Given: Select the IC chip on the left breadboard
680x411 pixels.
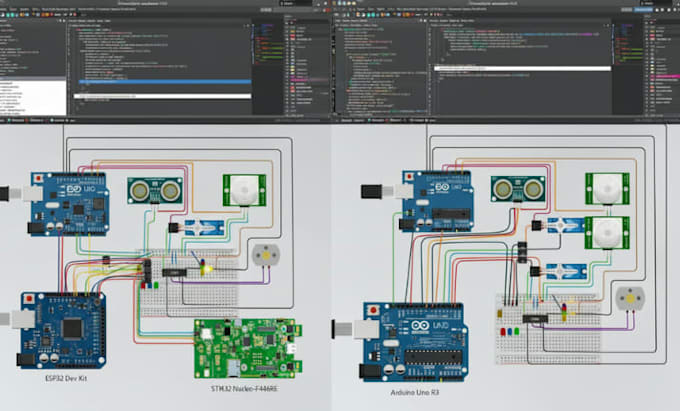Looking at the screenshot, I should [174, 272].
